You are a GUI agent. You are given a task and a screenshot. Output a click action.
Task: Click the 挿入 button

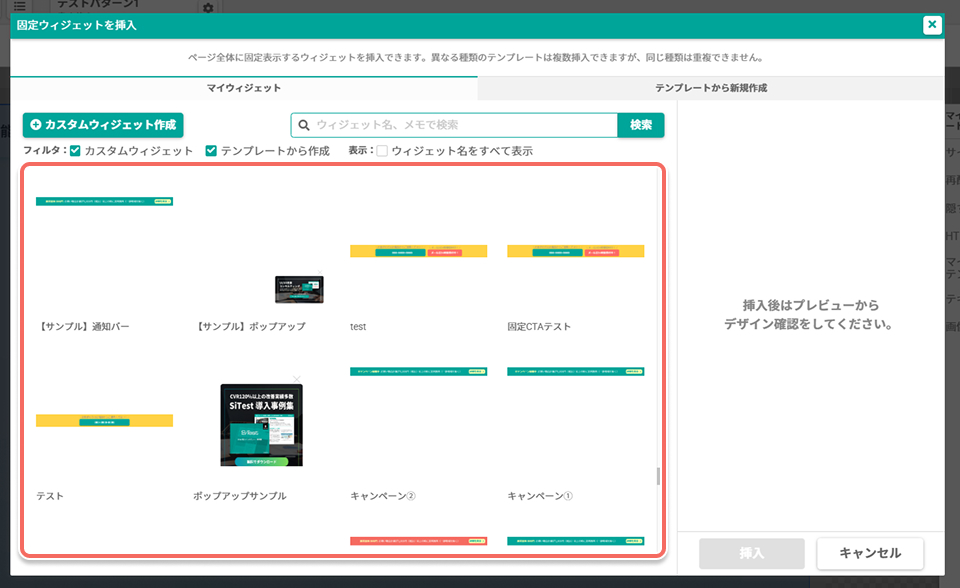tap(752, 553)
